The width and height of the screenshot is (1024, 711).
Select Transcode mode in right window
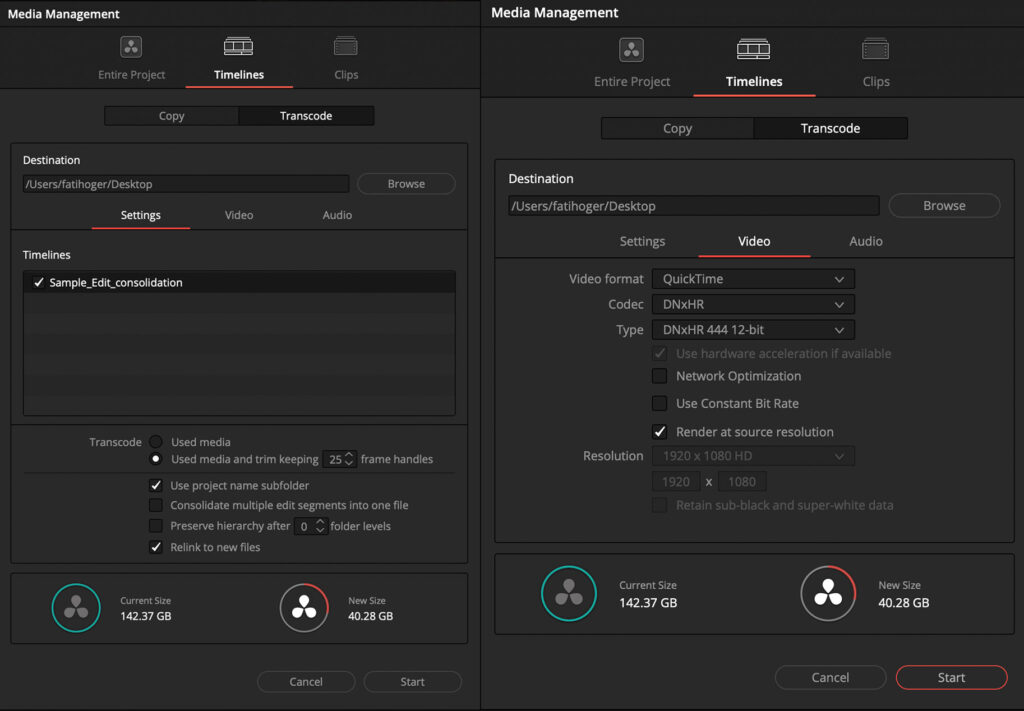pos(830,129)
